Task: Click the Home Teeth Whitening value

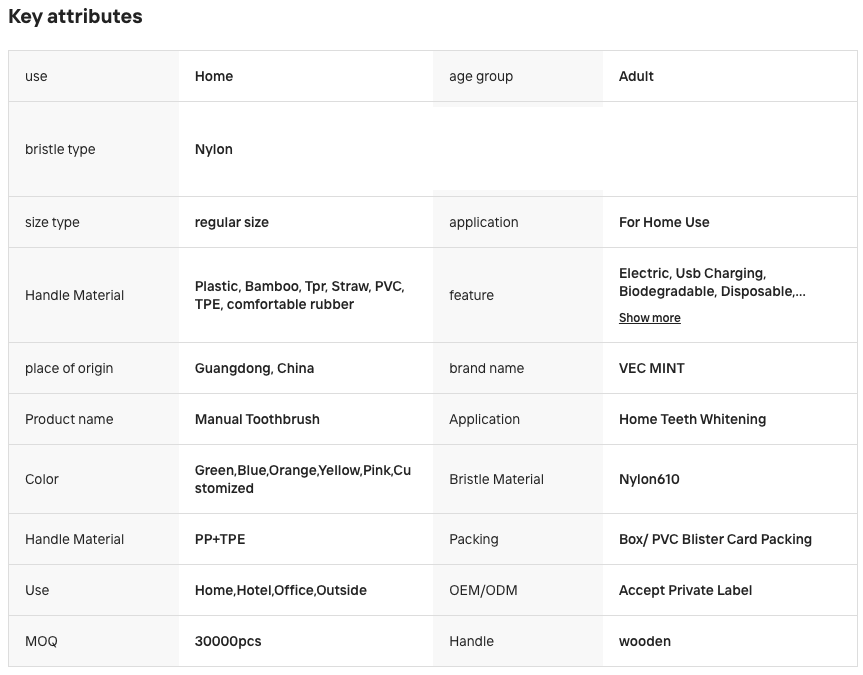Action: [692, 419]
